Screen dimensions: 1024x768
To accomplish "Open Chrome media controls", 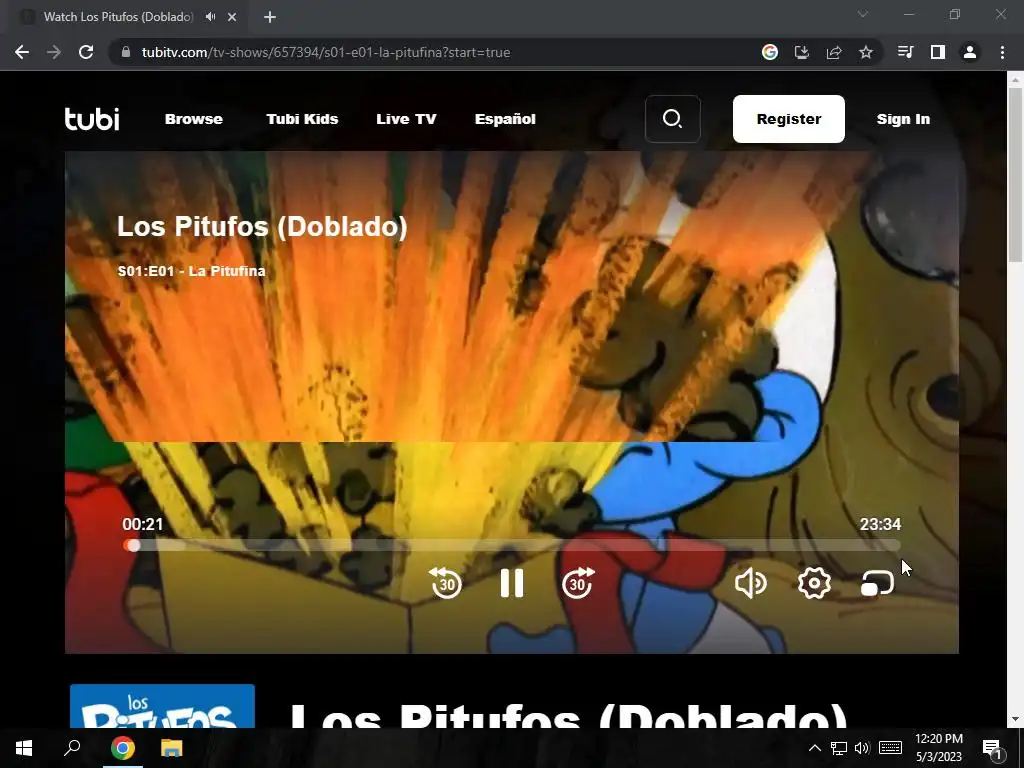I will click(x=906, y=52).
